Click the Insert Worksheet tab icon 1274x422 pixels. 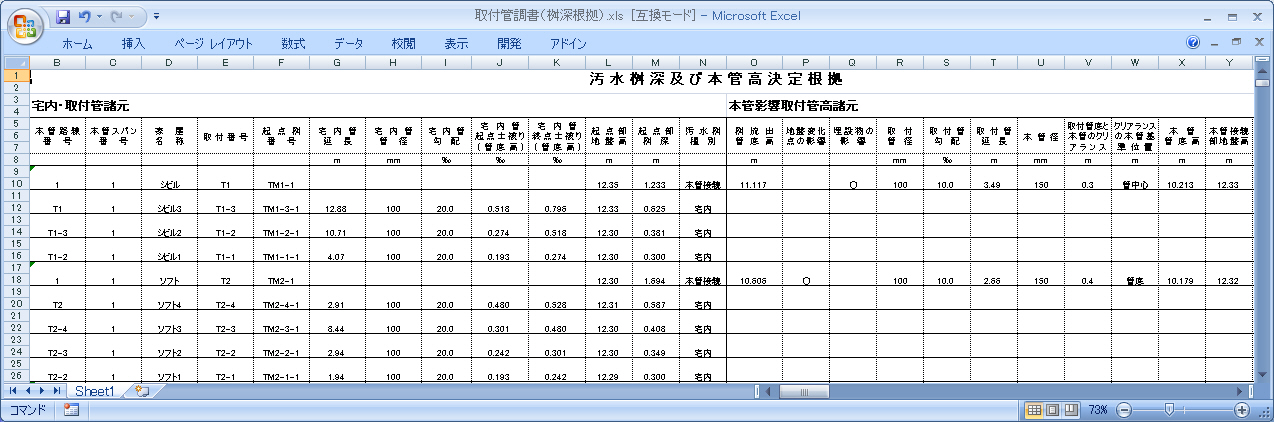[142, 391]
